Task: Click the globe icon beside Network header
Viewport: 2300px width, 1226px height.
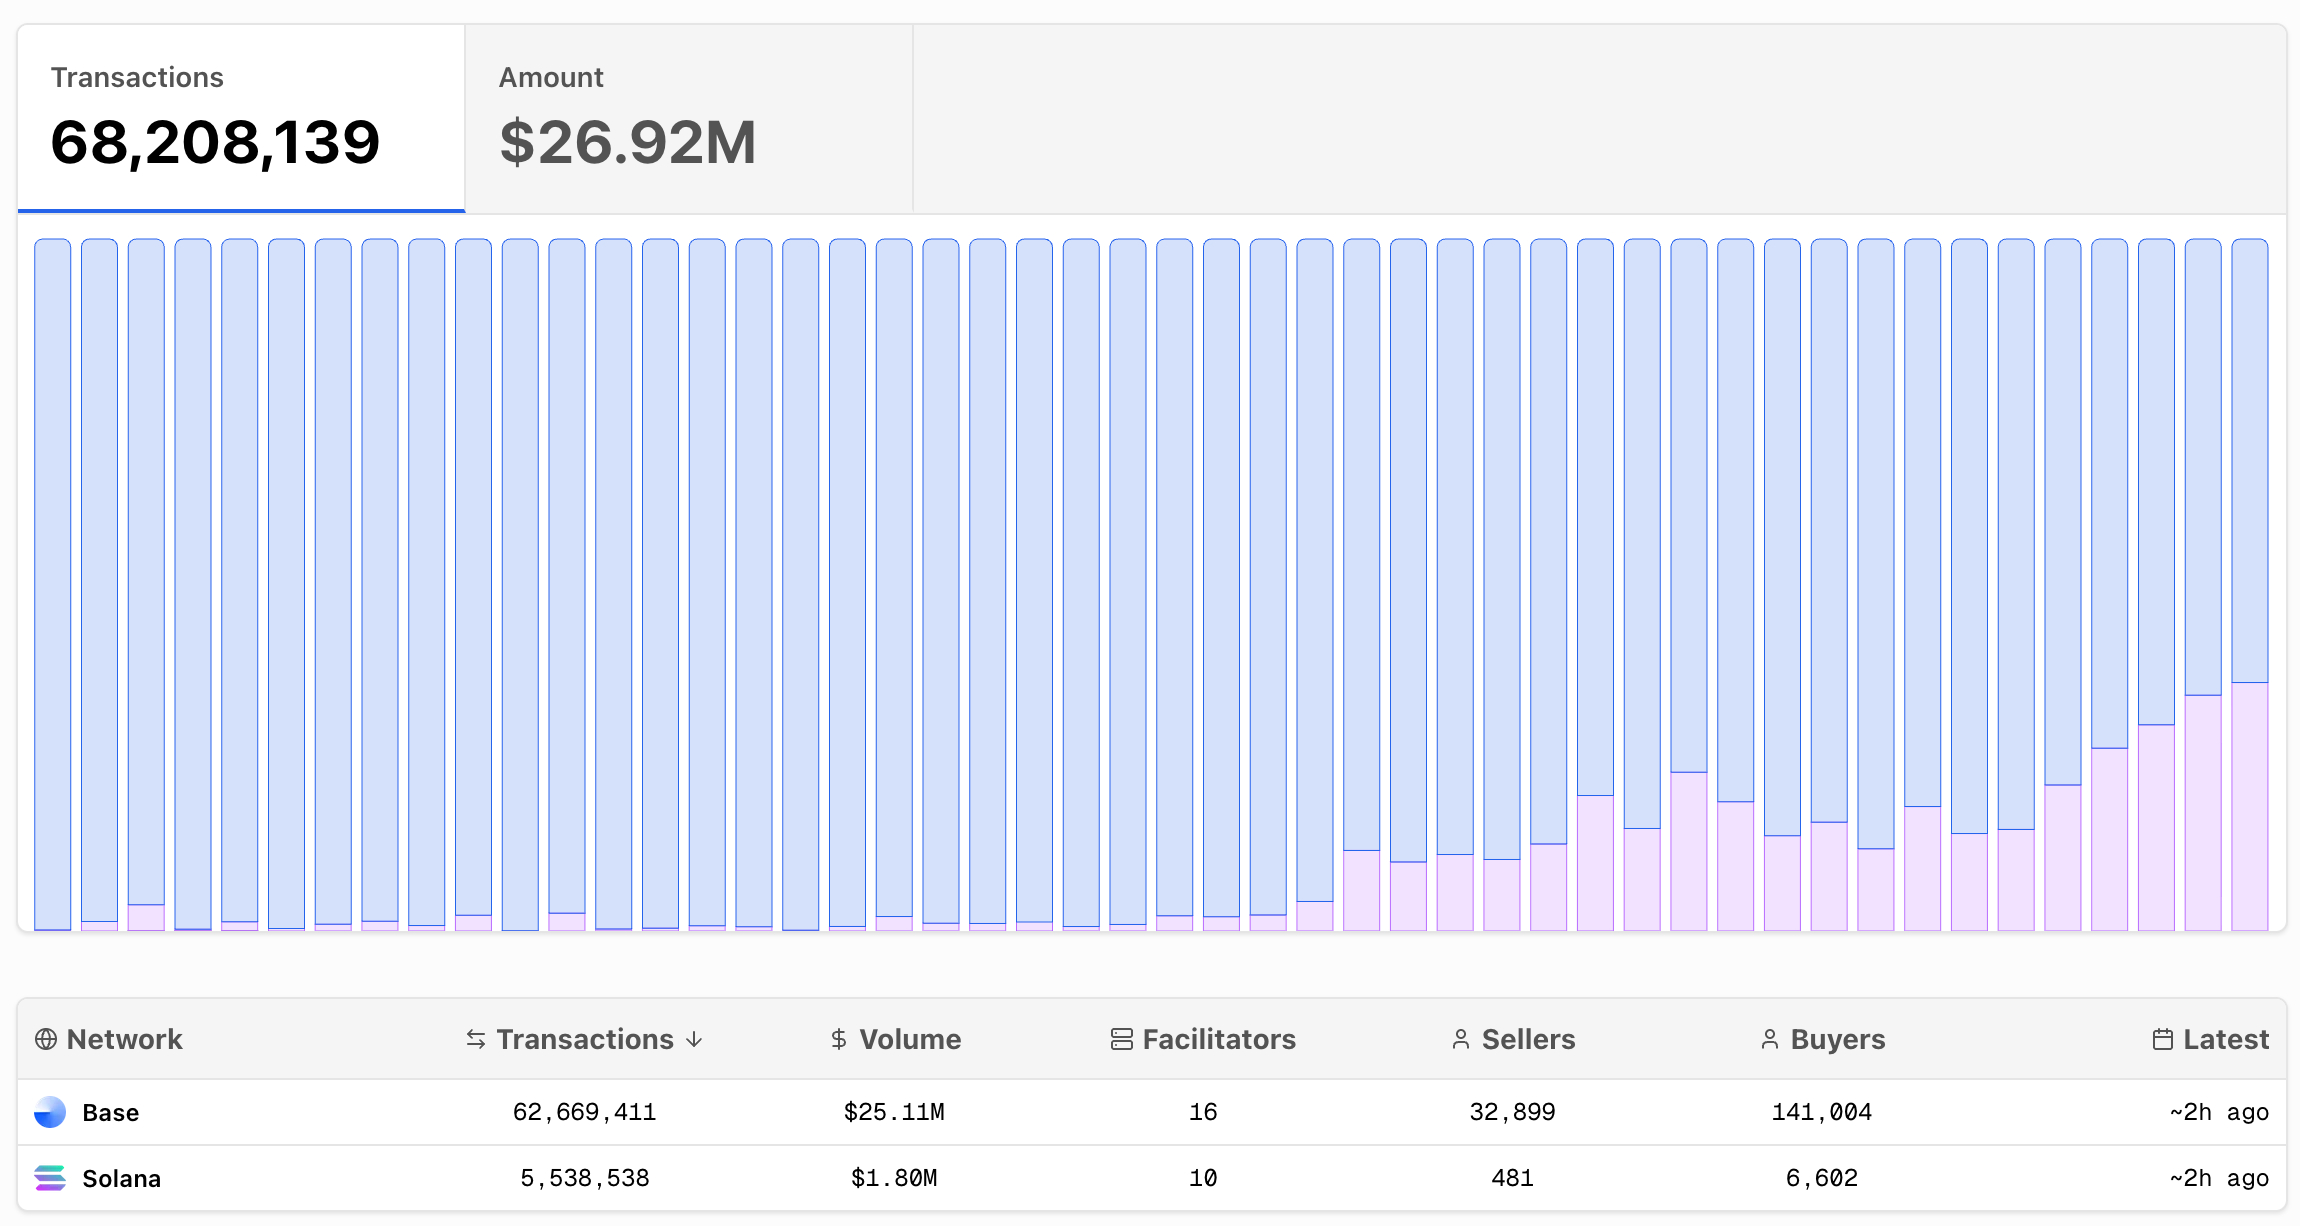Action: [x=45, y=1039]
